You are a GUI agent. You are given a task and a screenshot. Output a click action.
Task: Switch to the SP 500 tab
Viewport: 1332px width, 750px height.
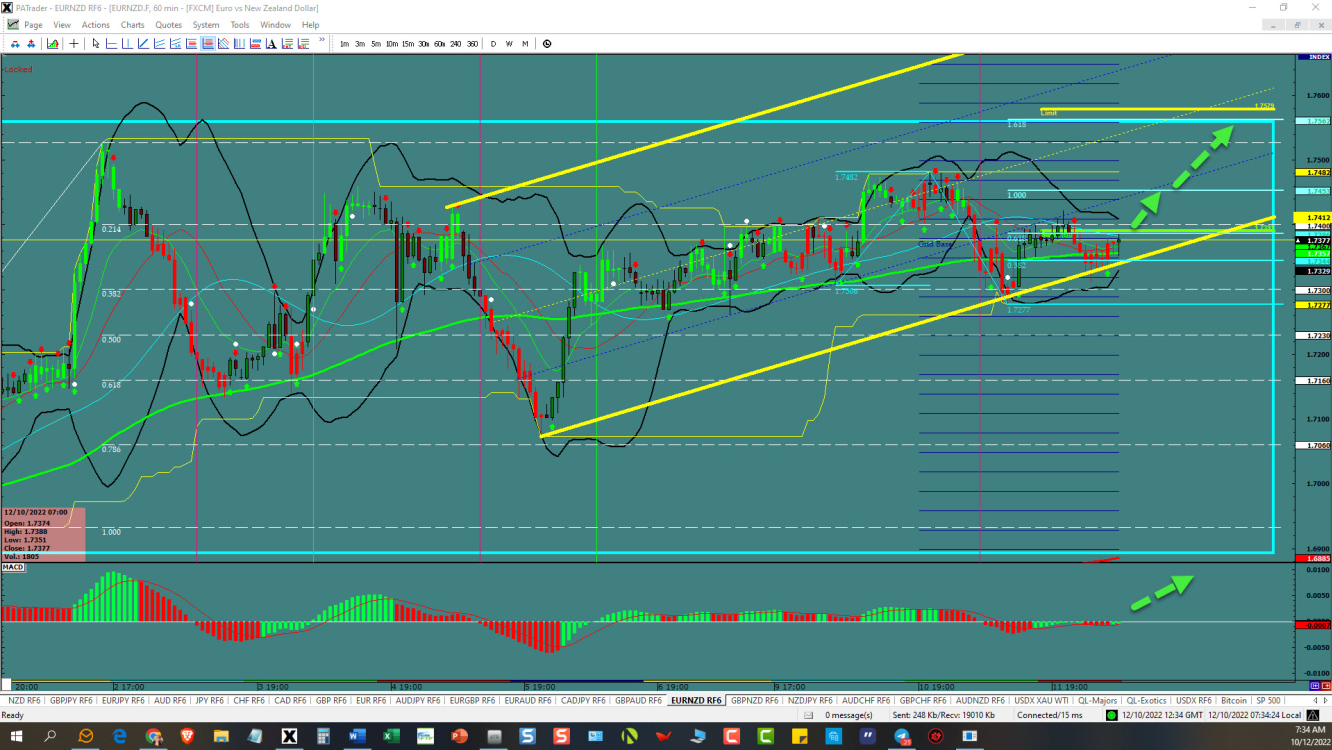pyautogui.click(x=1267, y=700)
